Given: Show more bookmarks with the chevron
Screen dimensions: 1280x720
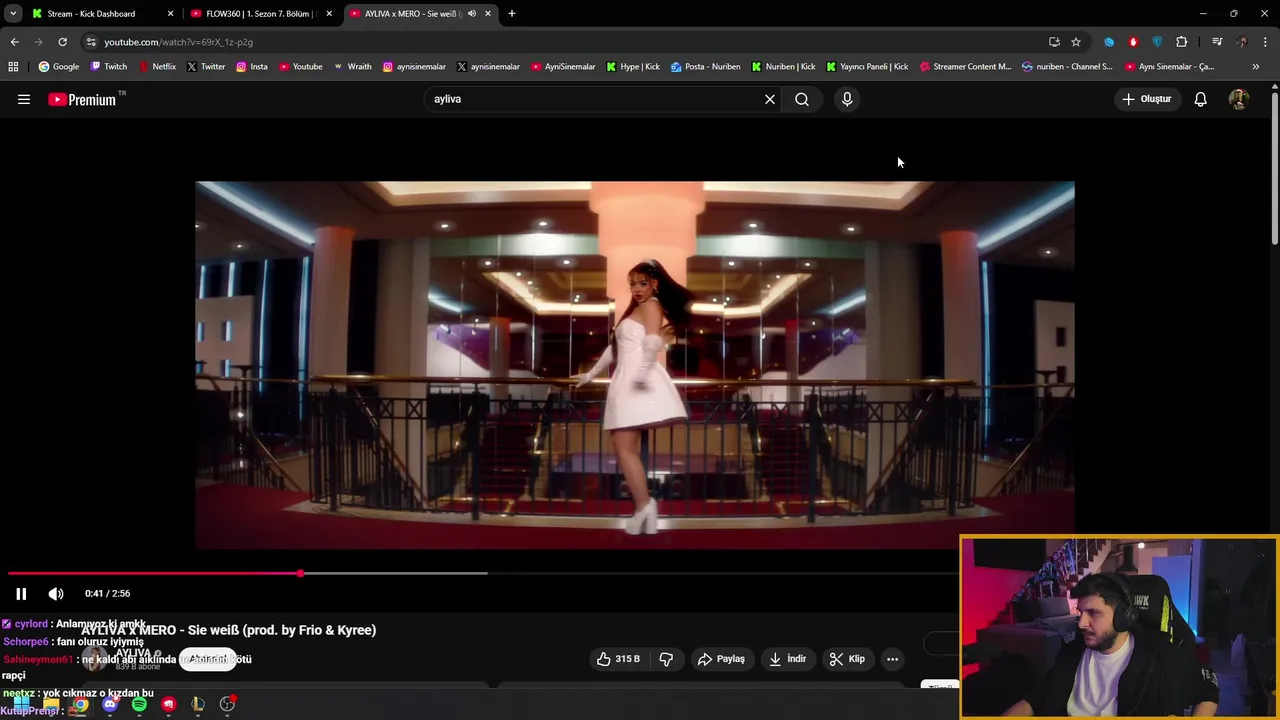Looking at the screenshot, I should click(1256, 66).
